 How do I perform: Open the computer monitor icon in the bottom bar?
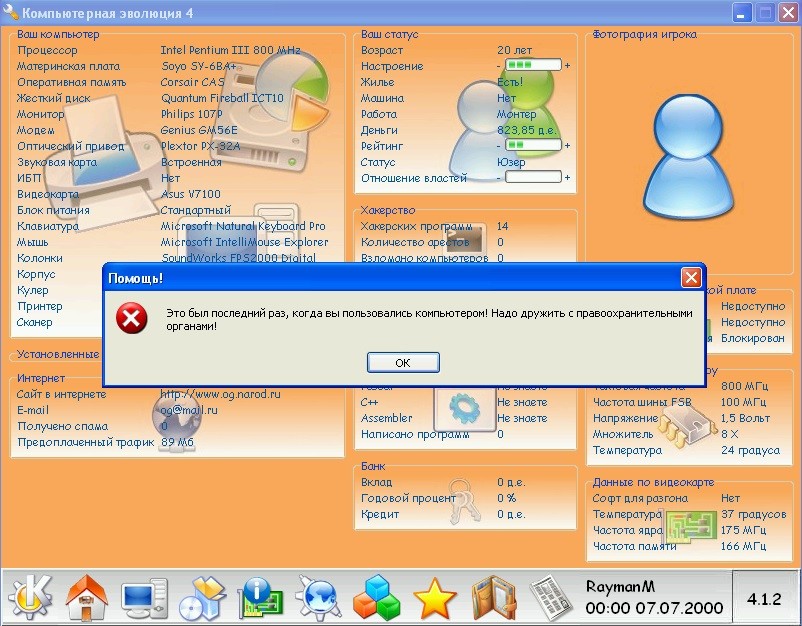pos(145,598)
